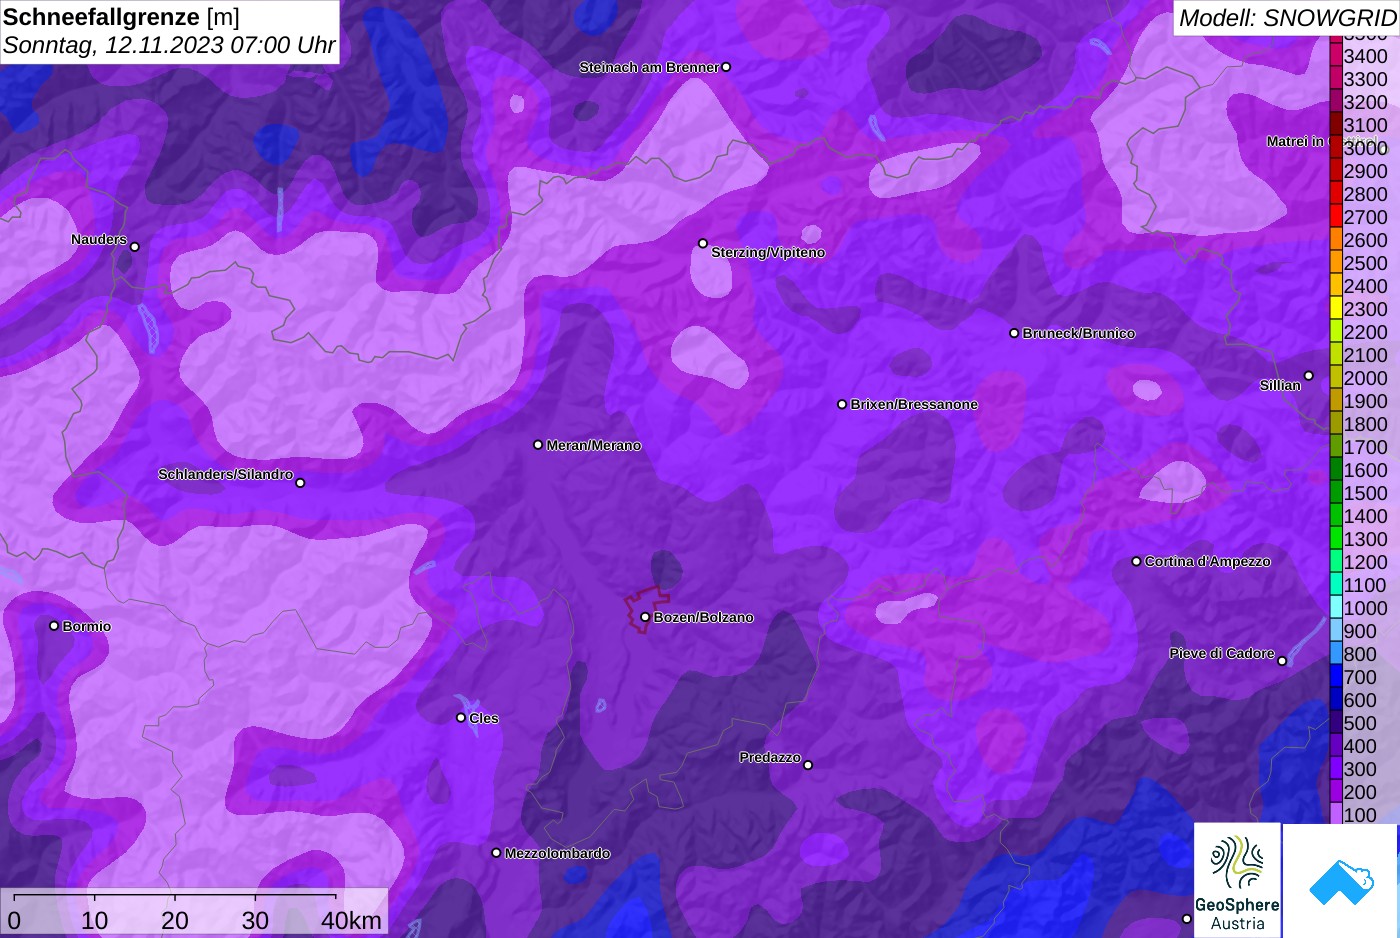Click the 2600 legend value

[1365, 240]
